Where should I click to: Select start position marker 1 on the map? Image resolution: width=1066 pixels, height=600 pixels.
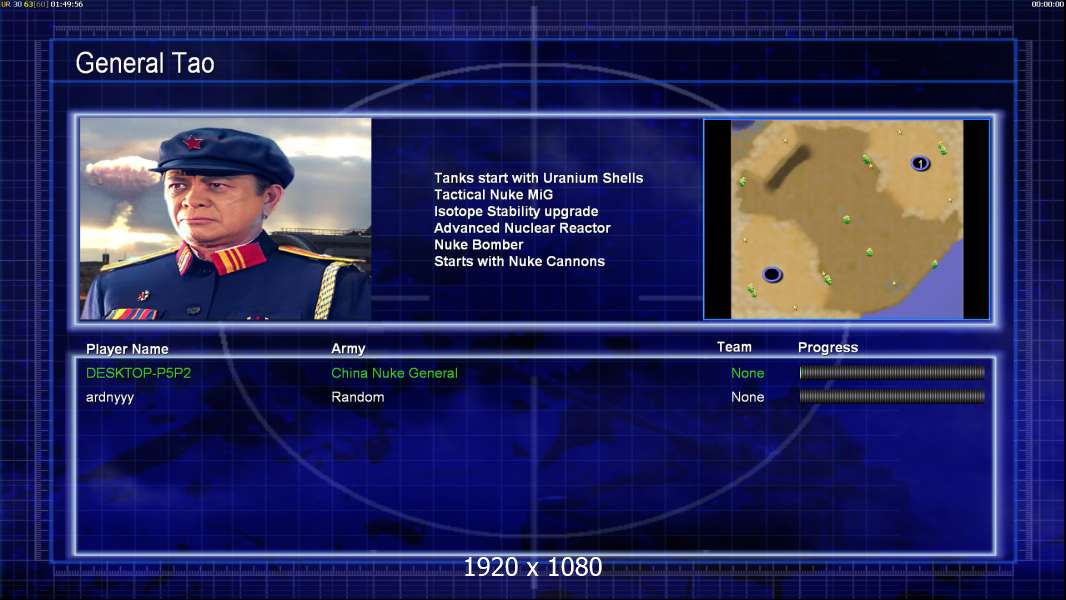pyautogui.click(x=920, y=163)
